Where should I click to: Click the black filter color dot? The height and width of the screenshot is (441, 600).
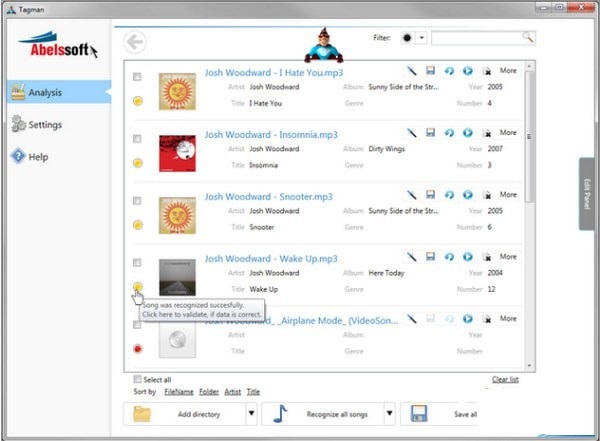pos(407,38)
